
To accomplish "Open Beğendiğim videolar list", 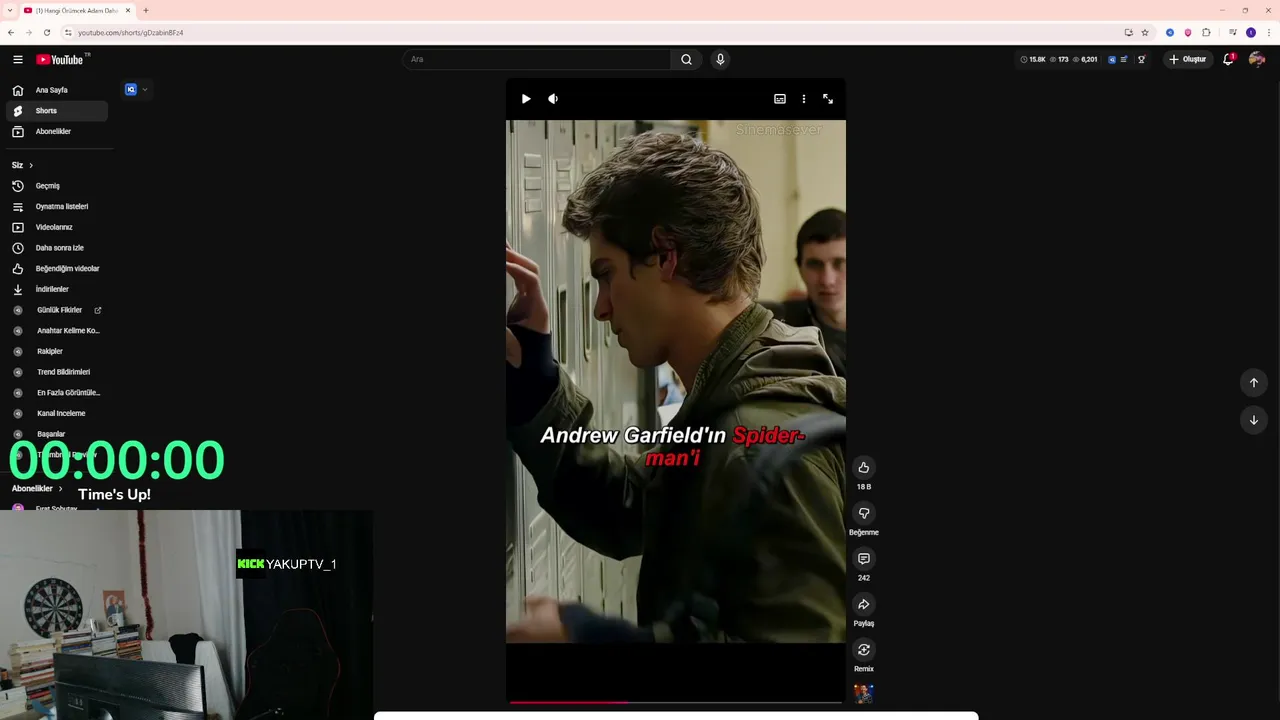I will (x=57, y=269).
